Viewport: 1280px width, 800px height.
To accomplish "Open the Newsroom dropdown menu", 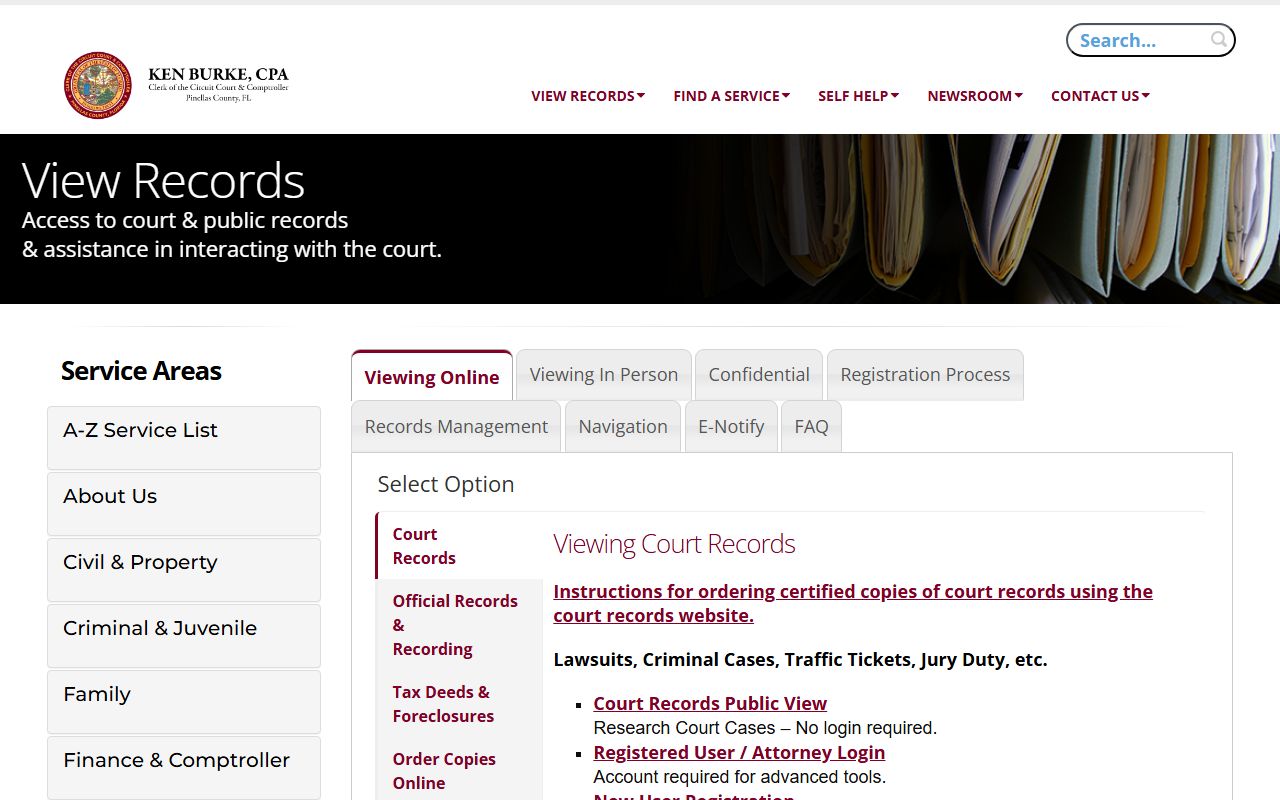I will pos(975,96).
